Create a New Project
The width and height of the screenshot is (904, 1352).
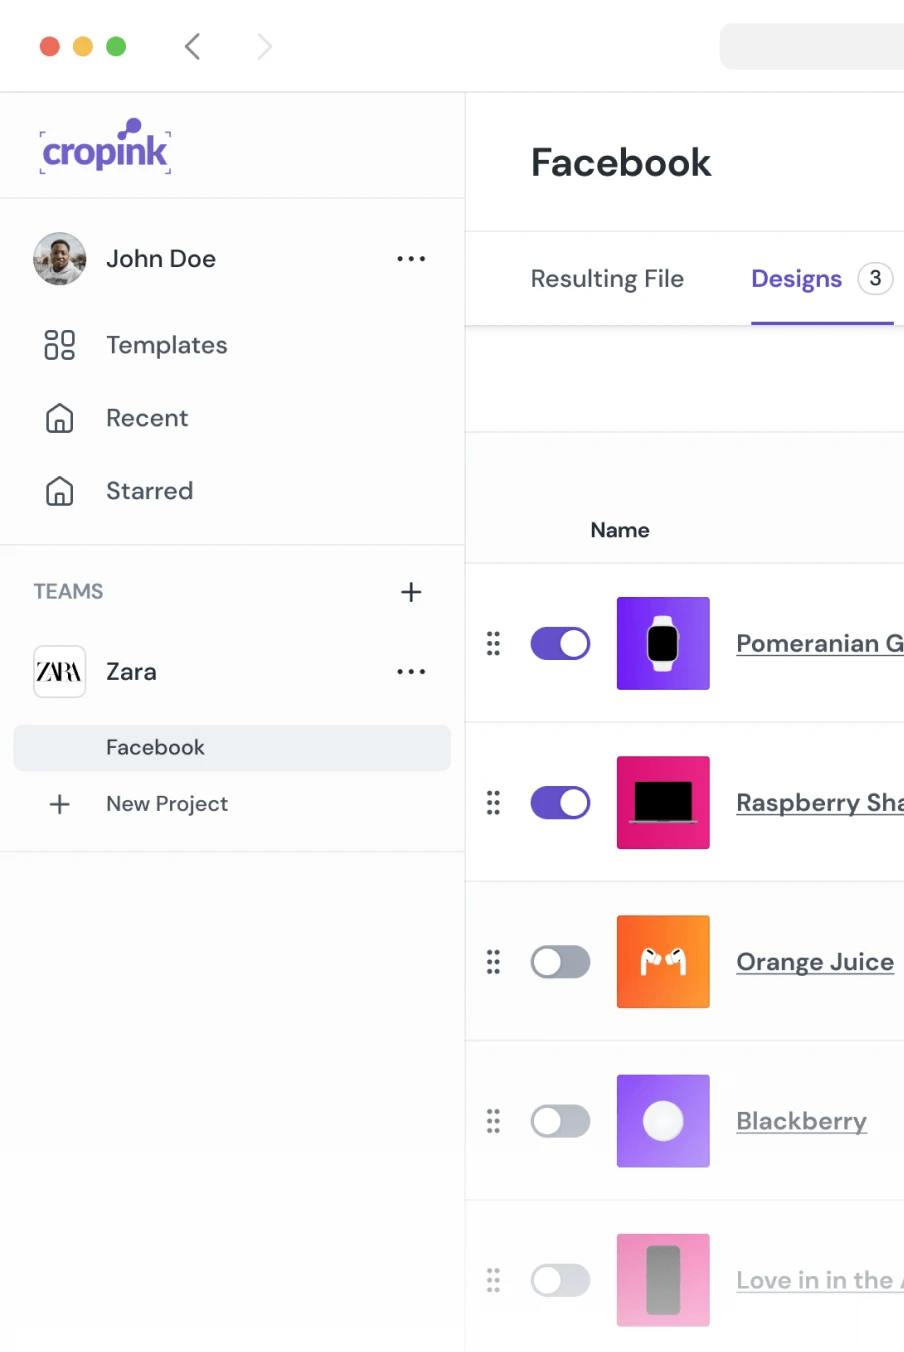(x=167, y=804)
